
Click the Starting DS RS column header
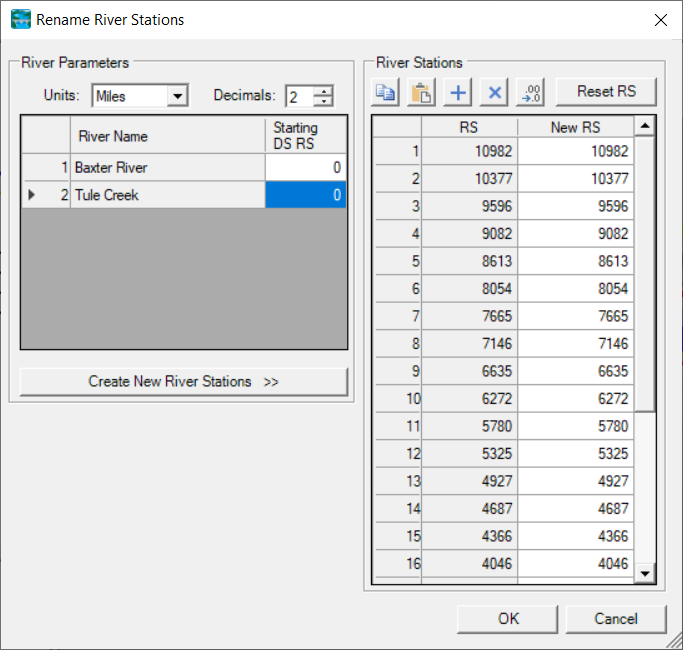[306, 135]
